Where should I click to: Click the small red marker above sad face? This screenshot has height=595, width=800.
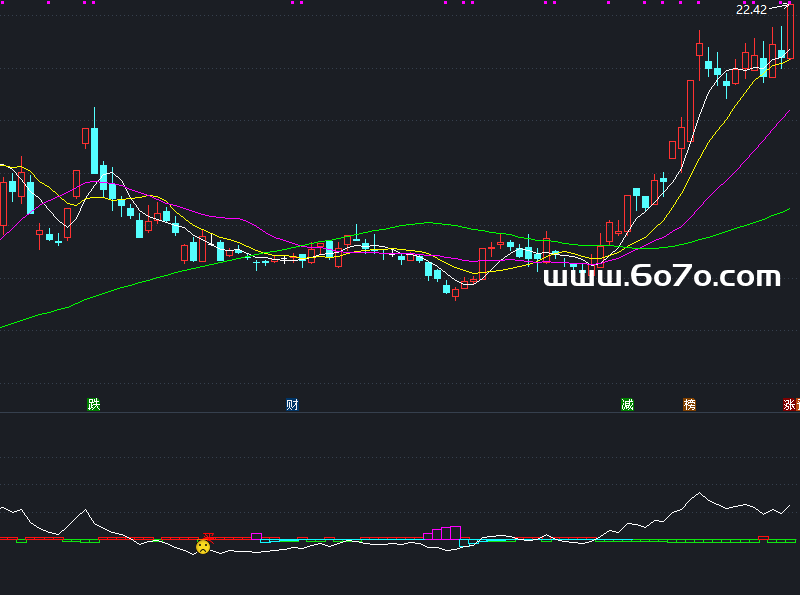click(x=209, y=536)
